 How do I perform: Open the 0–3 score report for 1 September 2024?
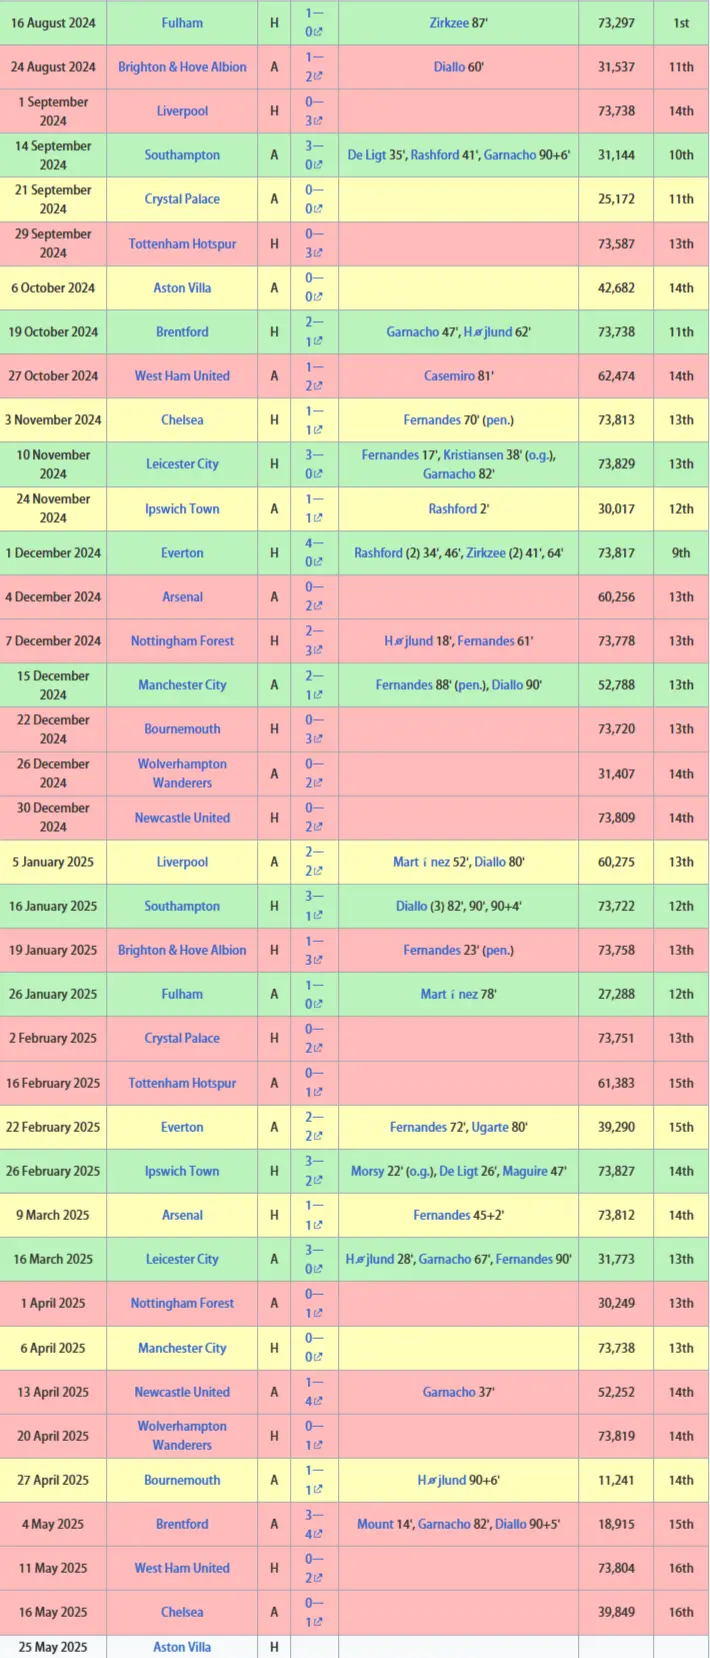[x=314, y=111]
